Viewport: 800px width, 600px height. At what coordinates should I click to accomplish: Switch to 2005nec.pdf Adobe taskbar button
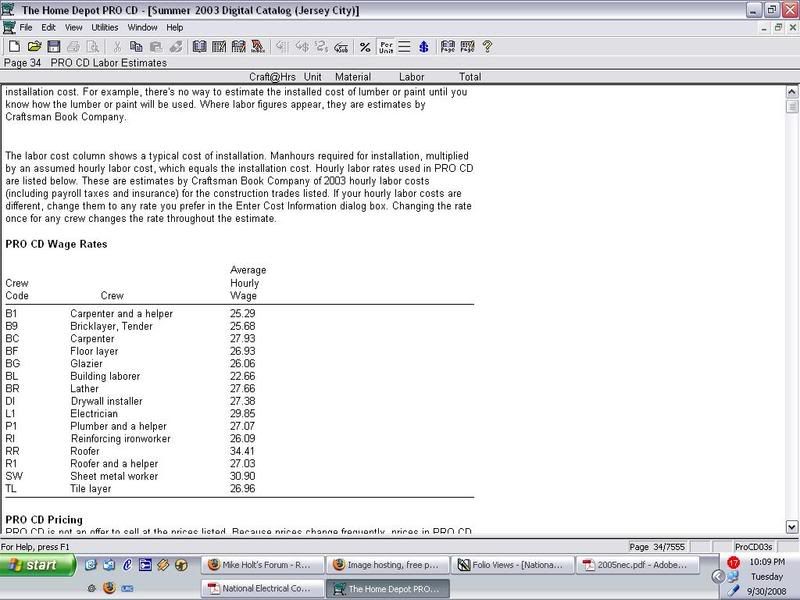pos(637,565)
